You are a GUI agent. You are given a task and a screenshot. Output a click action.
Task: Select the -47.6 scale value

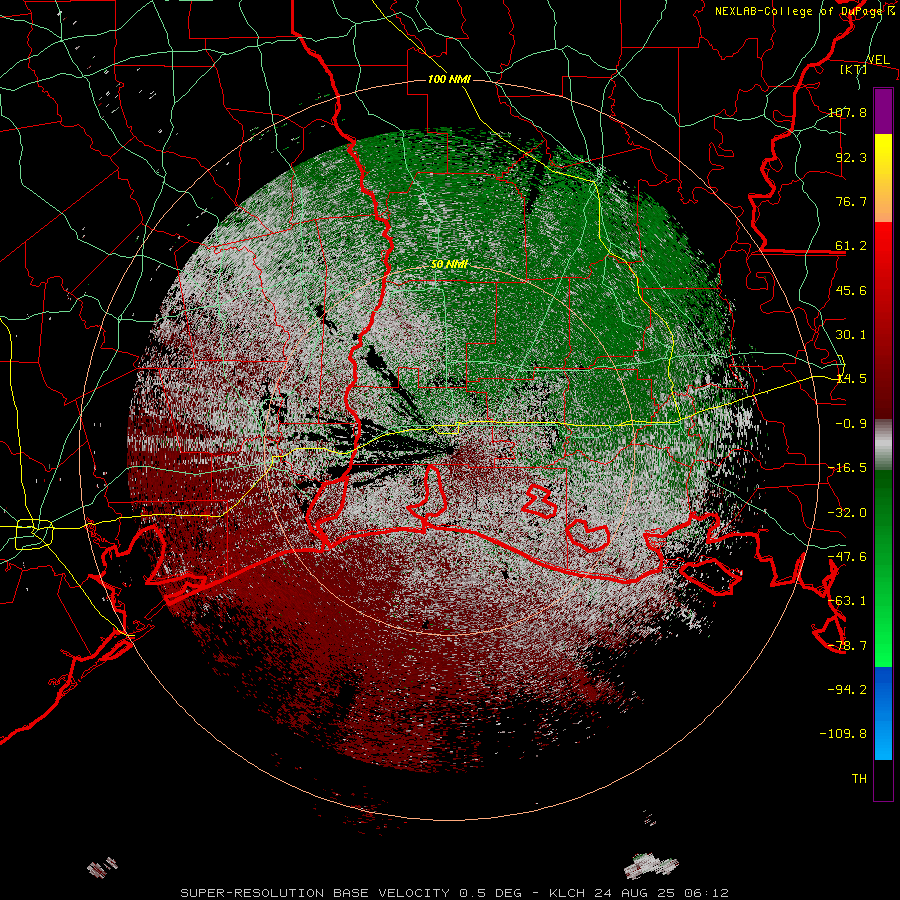(847, 557)
